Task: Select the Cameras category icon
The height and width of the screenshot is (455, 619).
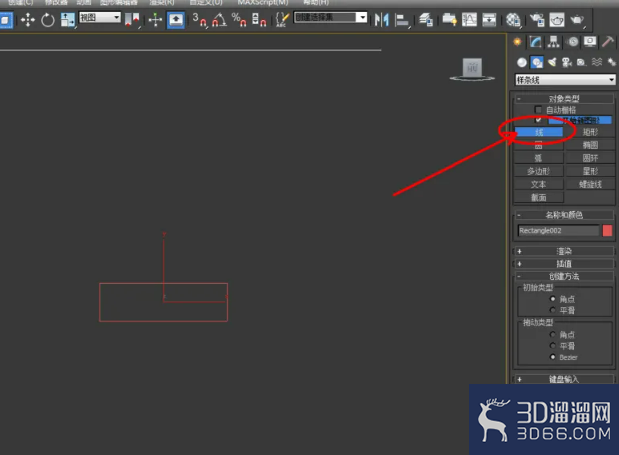Action: tap(567, 62)
